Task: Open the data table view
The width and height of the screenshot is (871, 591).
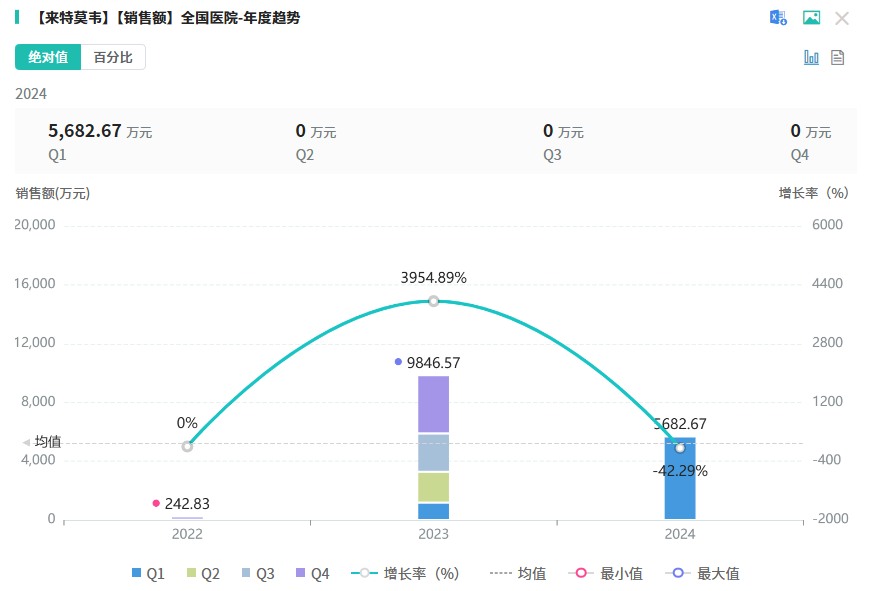Action: point(838,58)
